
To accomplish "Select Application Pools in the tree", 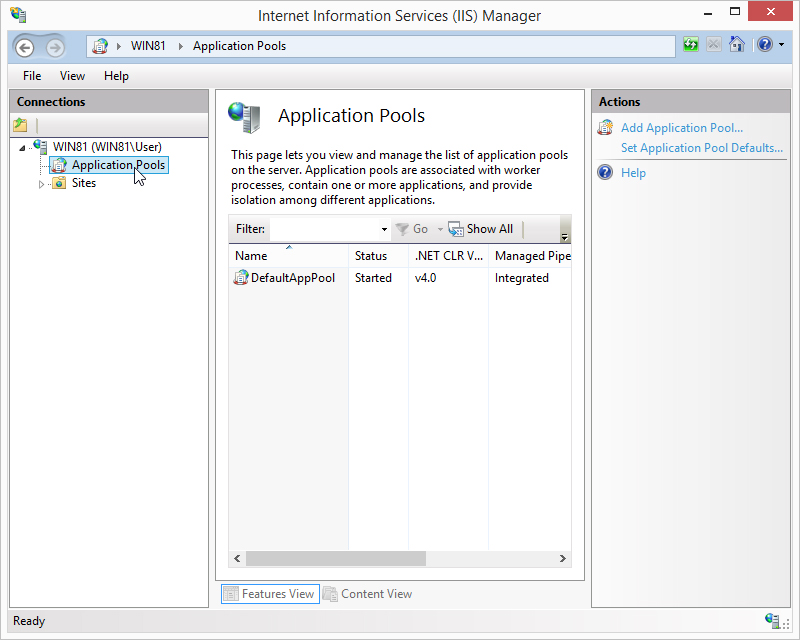I will point(118,165).
